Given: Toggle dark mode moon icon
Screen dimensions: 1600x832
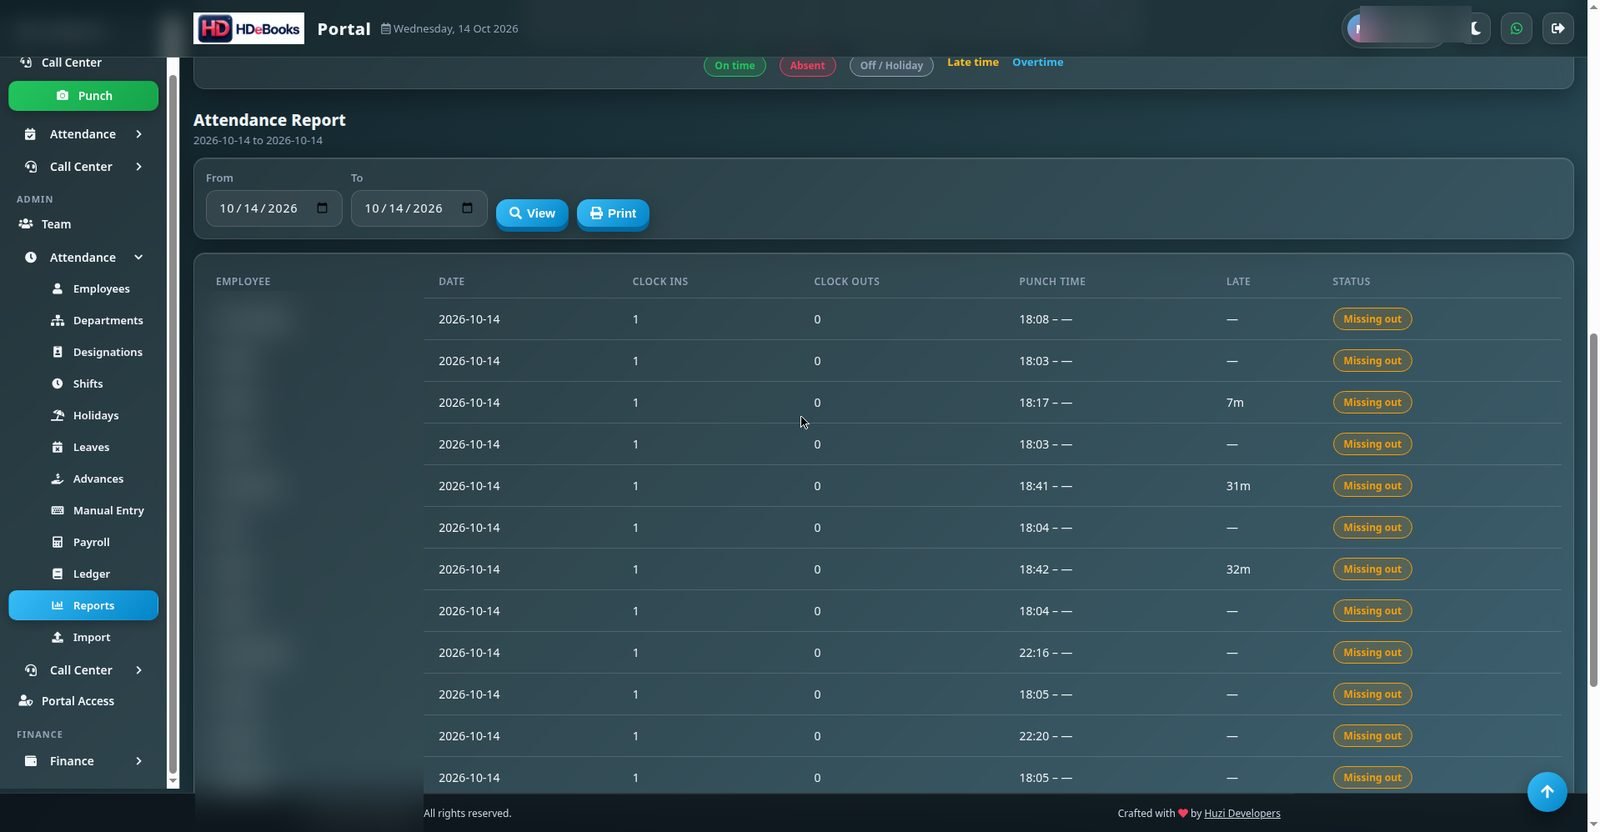Looking at the screenshot, I should pyautogui.click(x=1476, y=28).
